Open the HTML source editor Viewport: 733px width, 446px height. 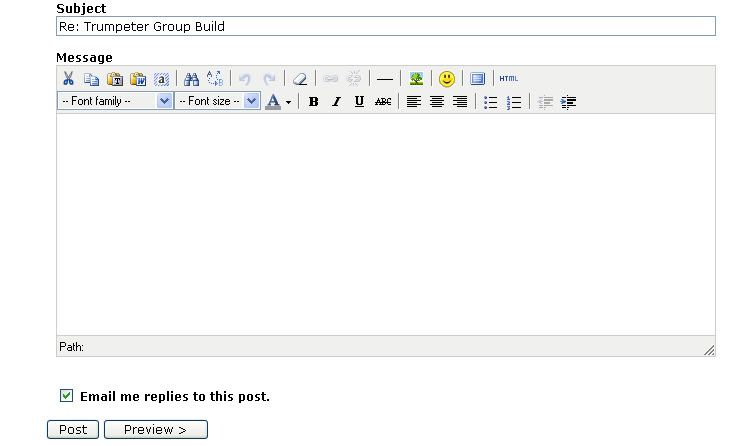click(508, 79)
